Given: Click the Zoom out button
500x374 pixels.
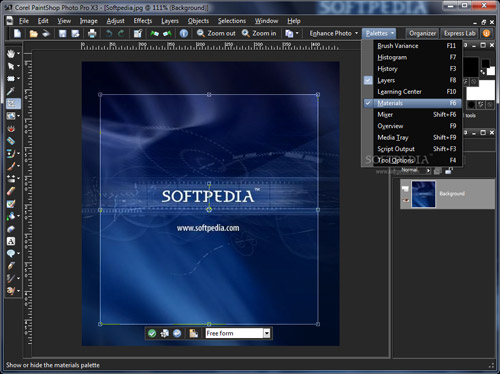Looking at the screenshot, I should 216,33.
